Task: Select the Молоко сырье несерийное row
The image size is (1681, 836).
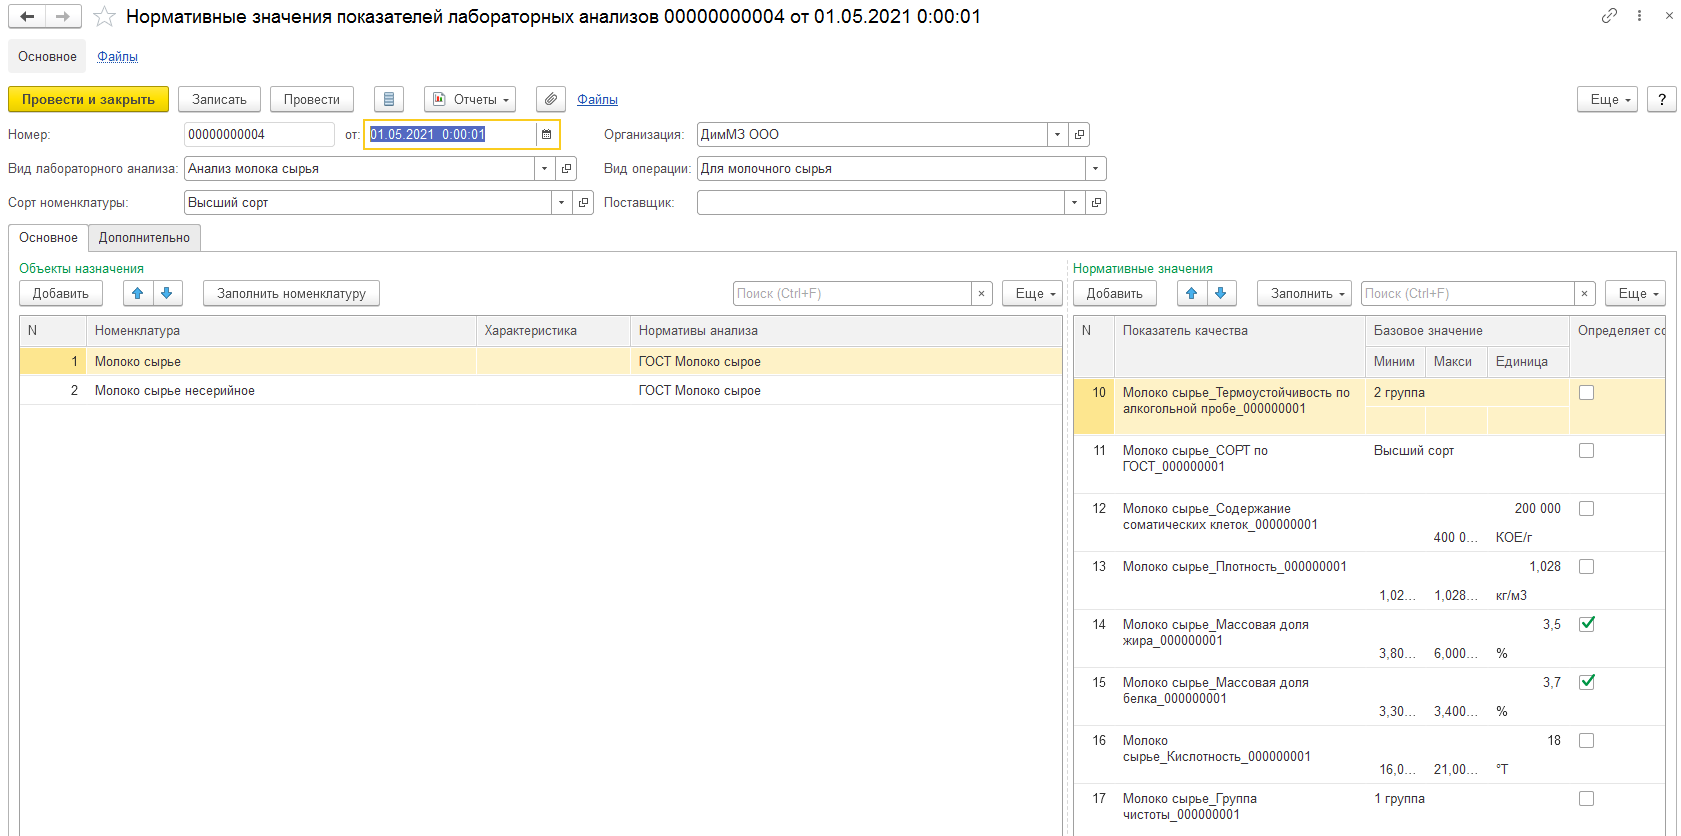Action: coord(540,390)
